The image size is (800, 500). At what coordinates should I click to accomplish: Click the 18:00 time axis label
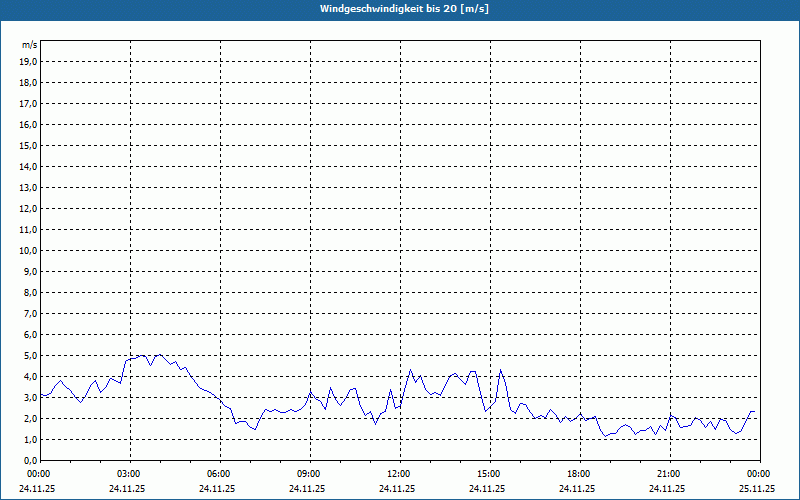click(579, 474)
